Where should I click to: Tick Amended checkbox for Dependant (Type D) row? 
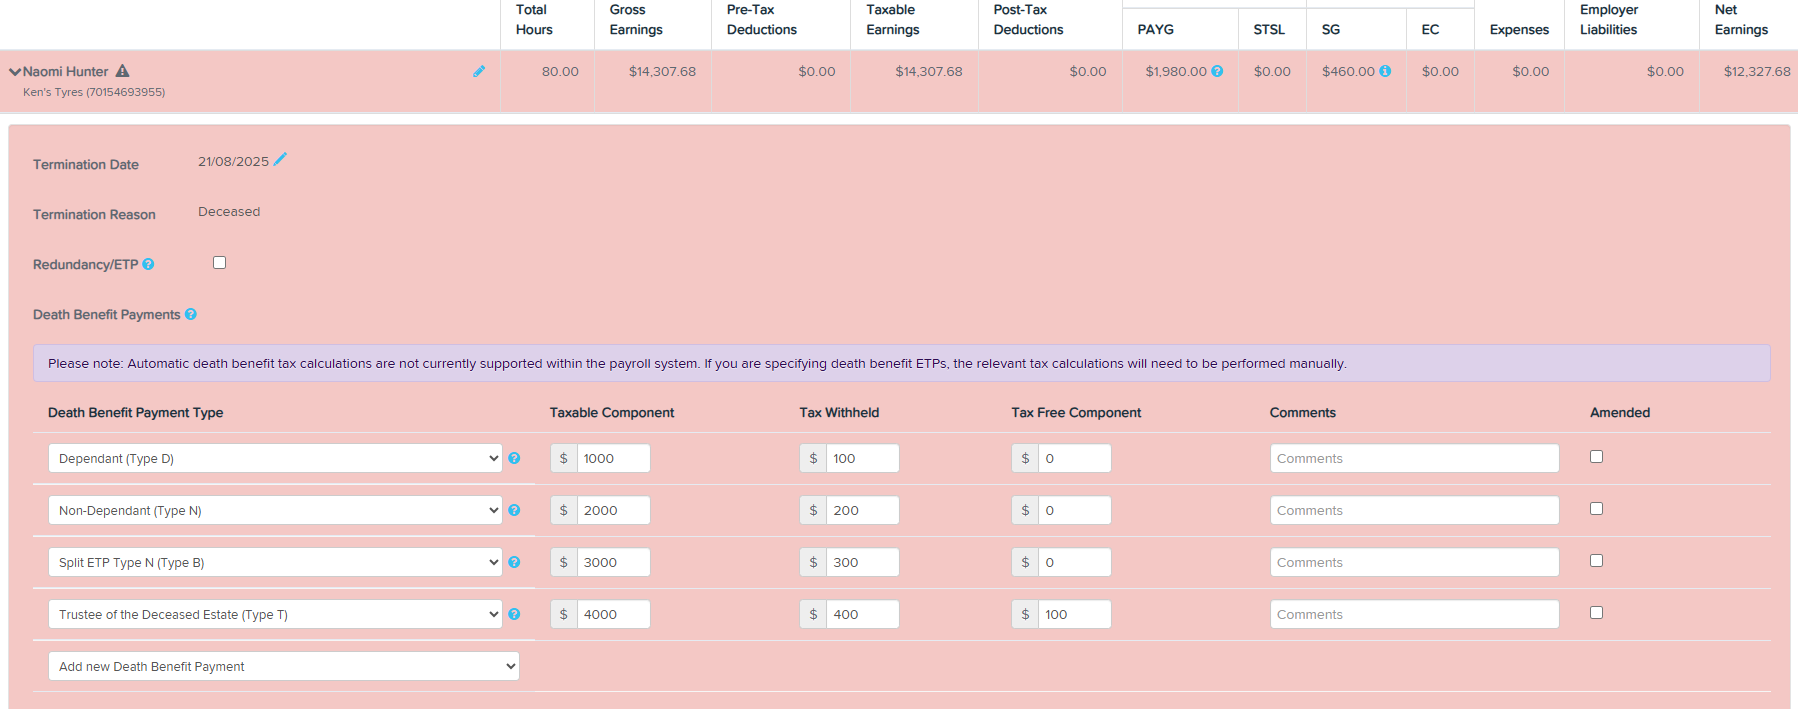[1596, 457]
